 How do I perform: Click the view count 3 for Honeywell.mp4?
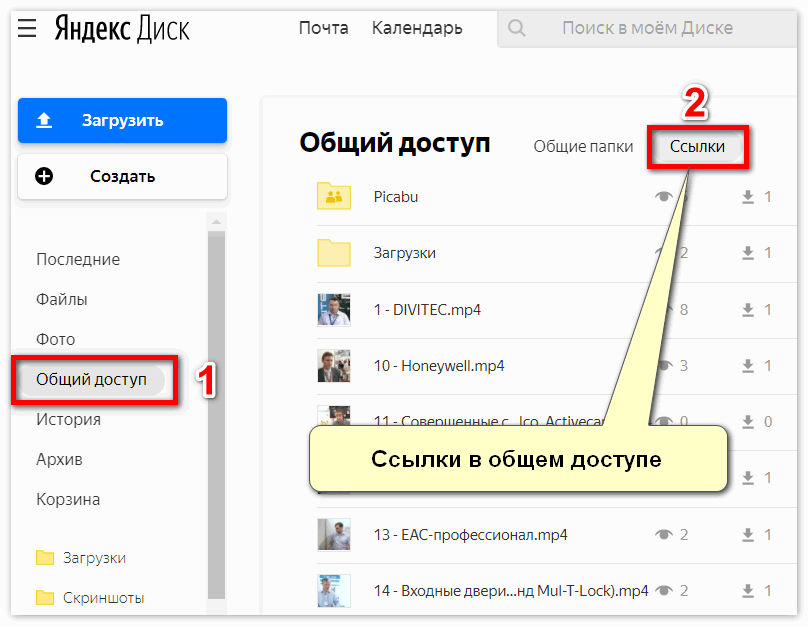684,366
